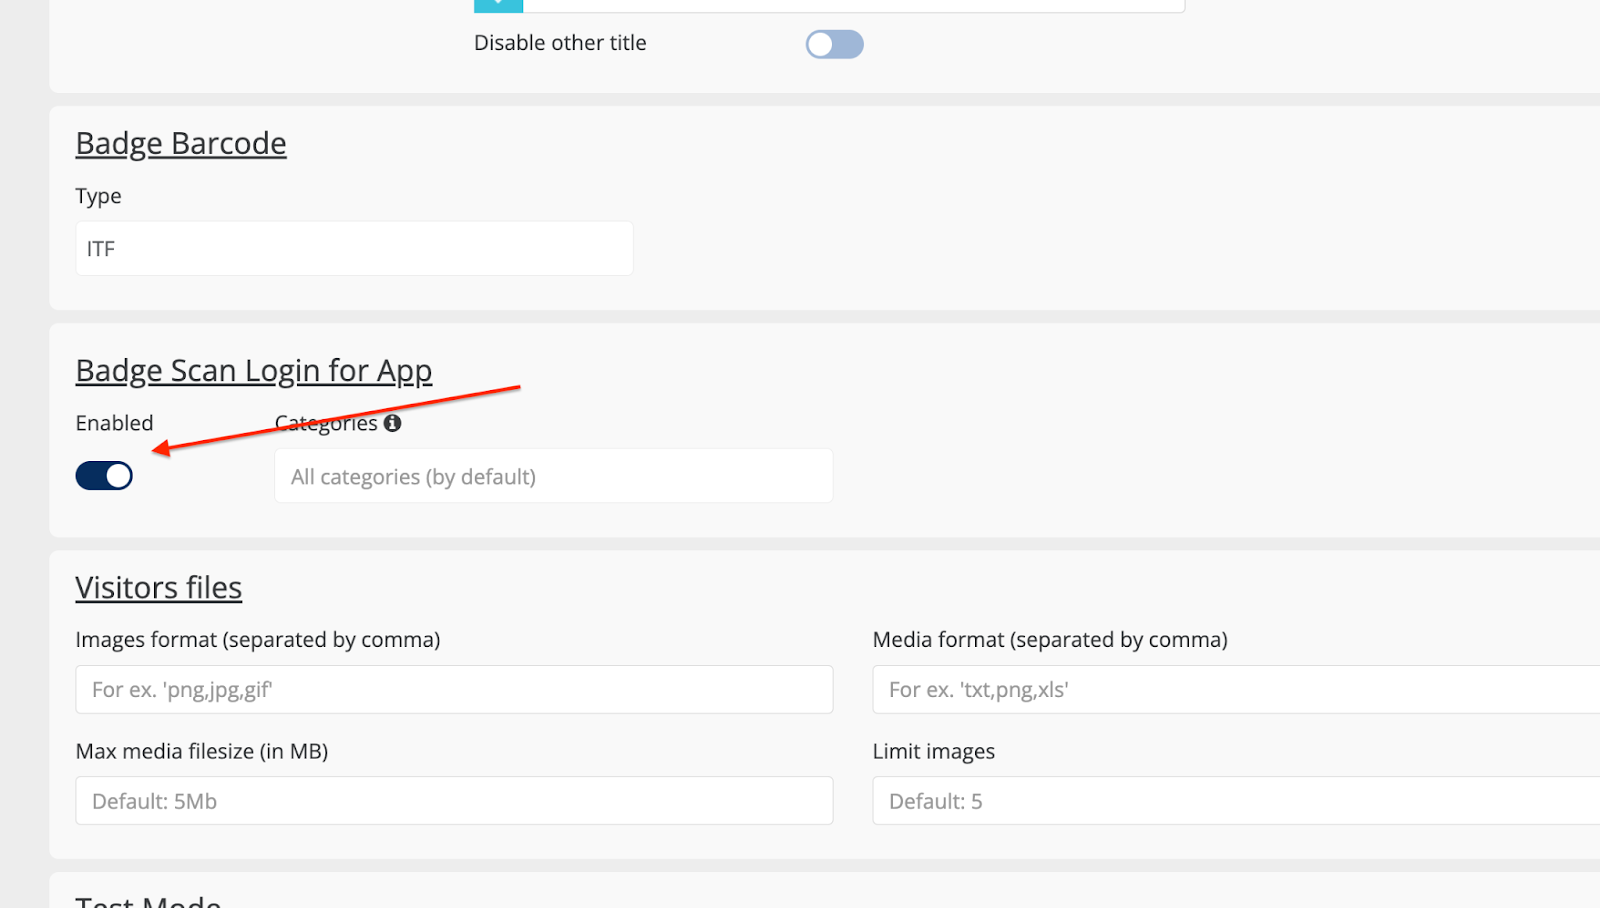Click the Media format input field
The width and height of the screenshot is (1600, 908).
(x=1235, y=690)
